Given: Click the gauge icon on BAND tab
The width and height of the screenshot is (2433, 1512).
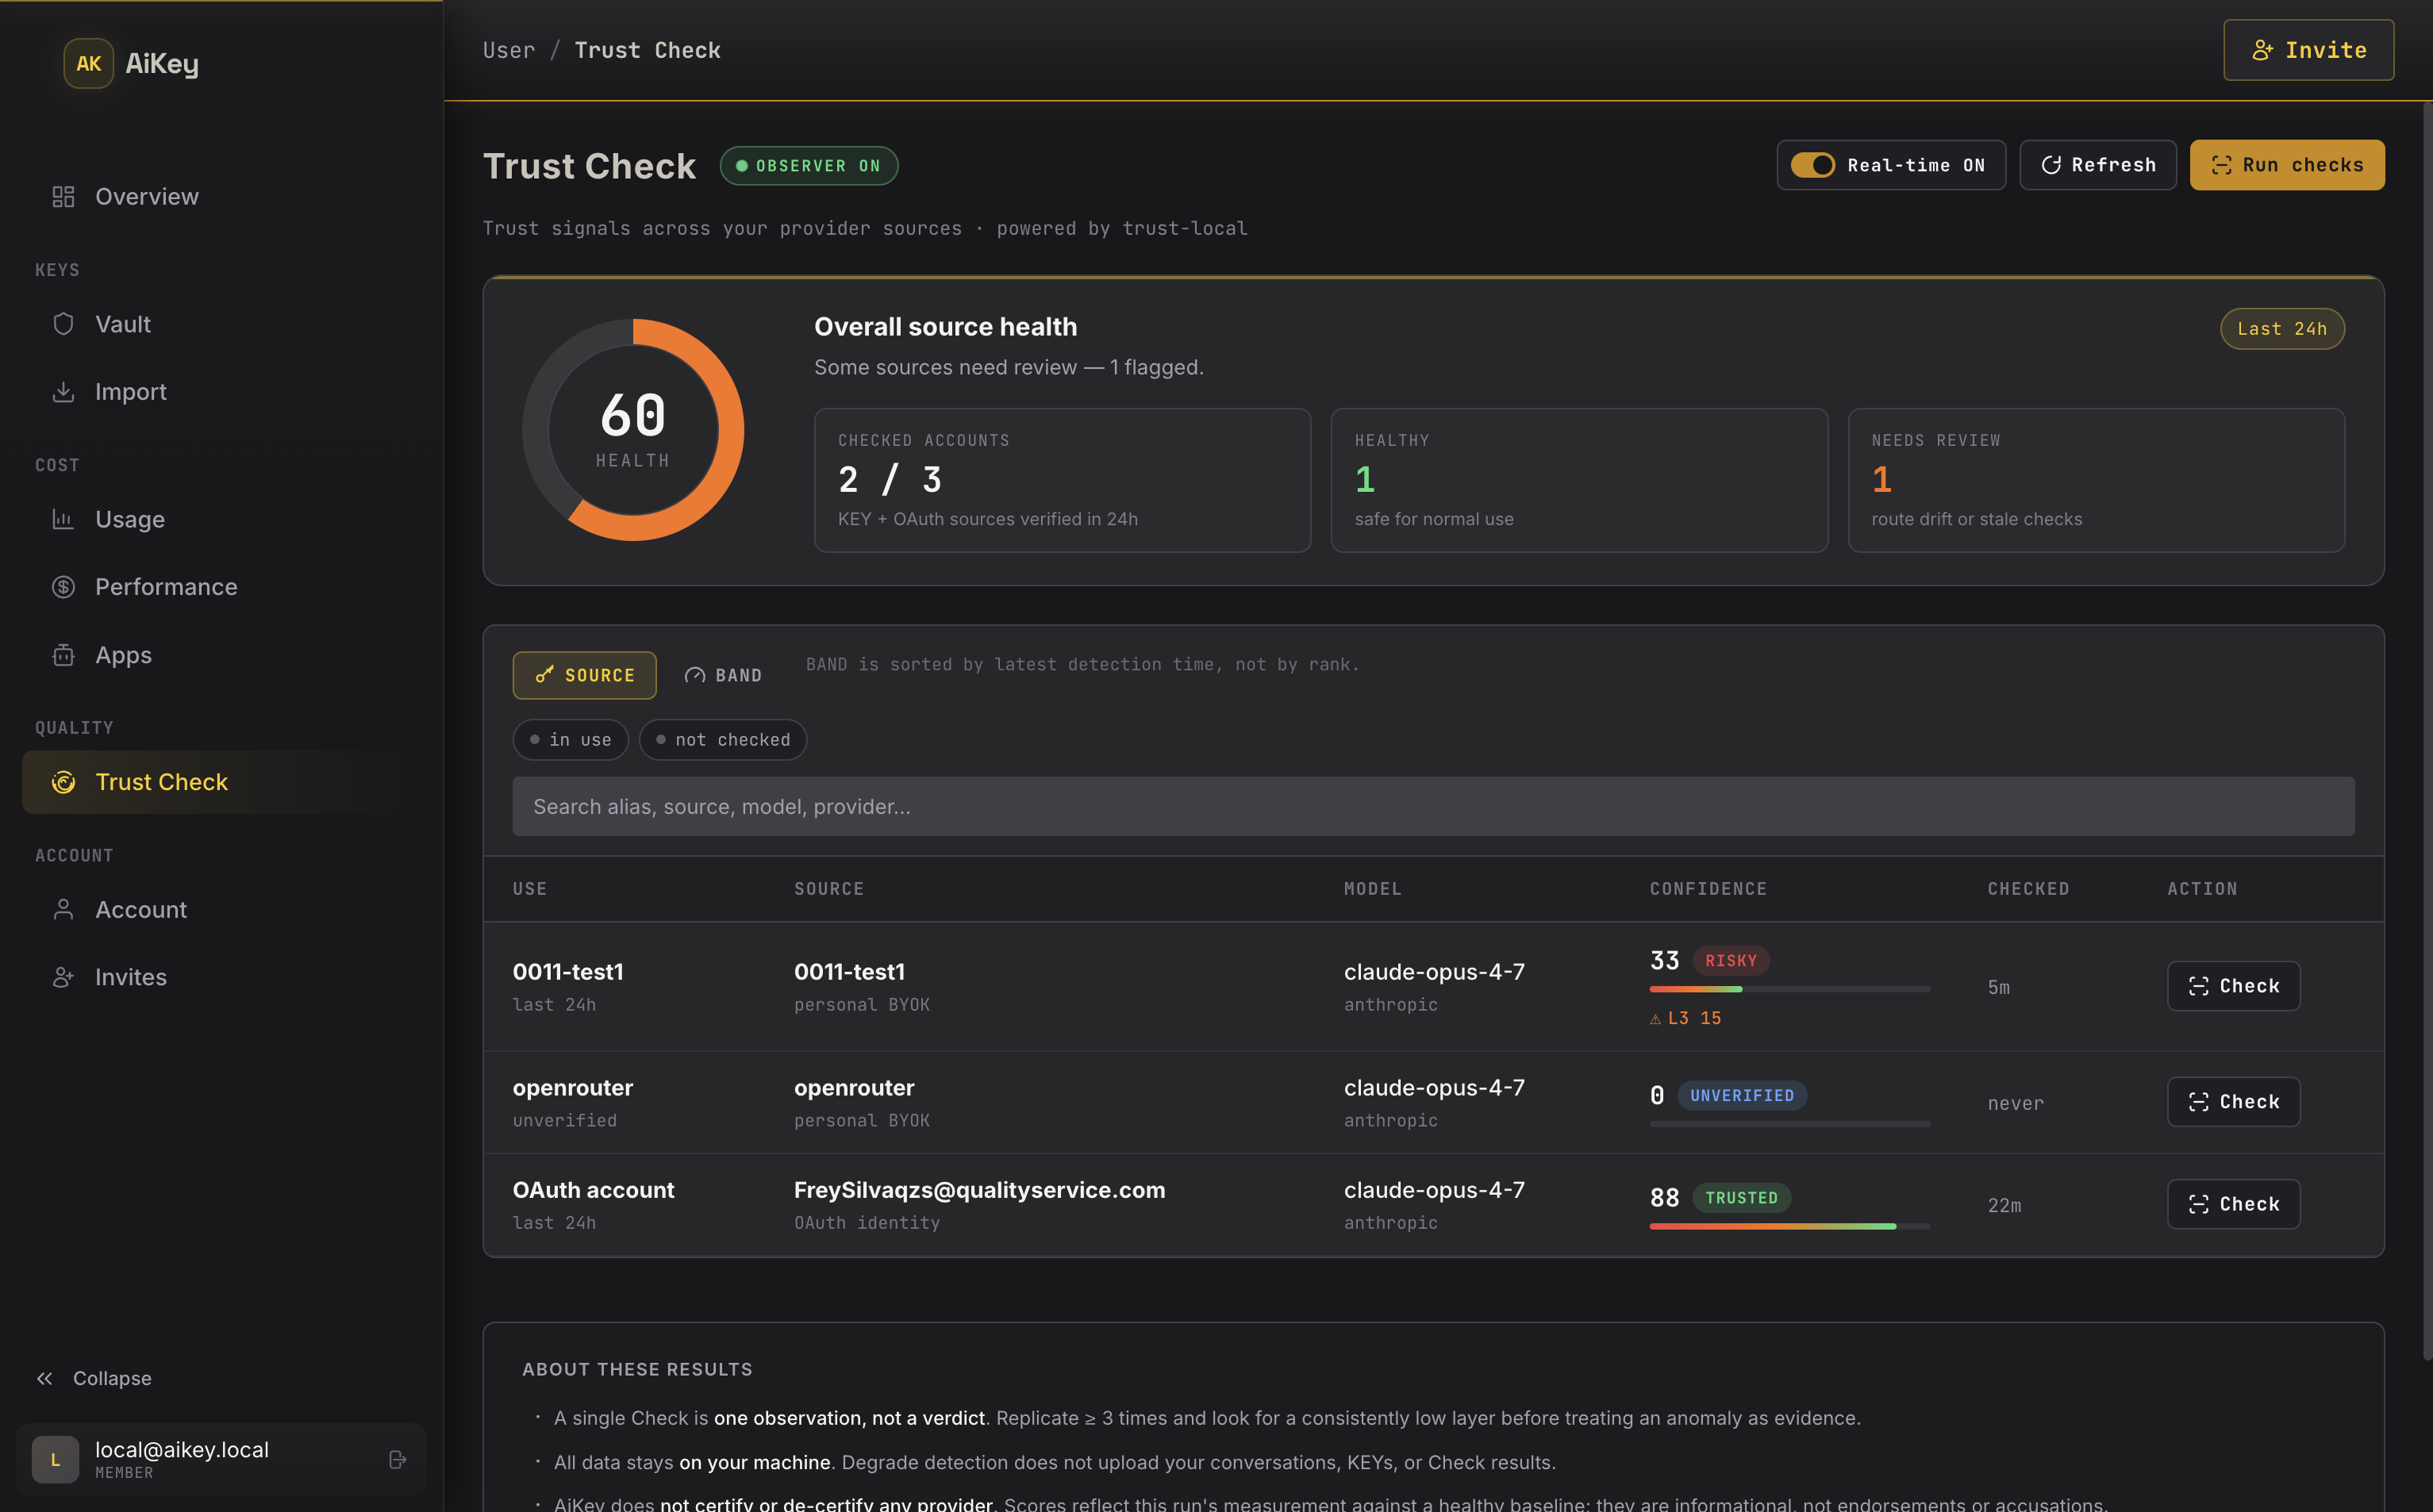Looking at the screenshot, I should pyautogui.click(x=695, y=675).
